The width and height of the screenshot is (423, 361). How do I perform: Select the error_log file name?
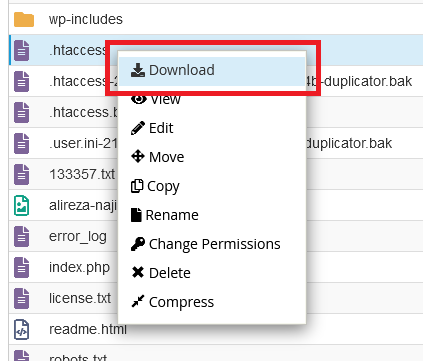pos(78,237)
